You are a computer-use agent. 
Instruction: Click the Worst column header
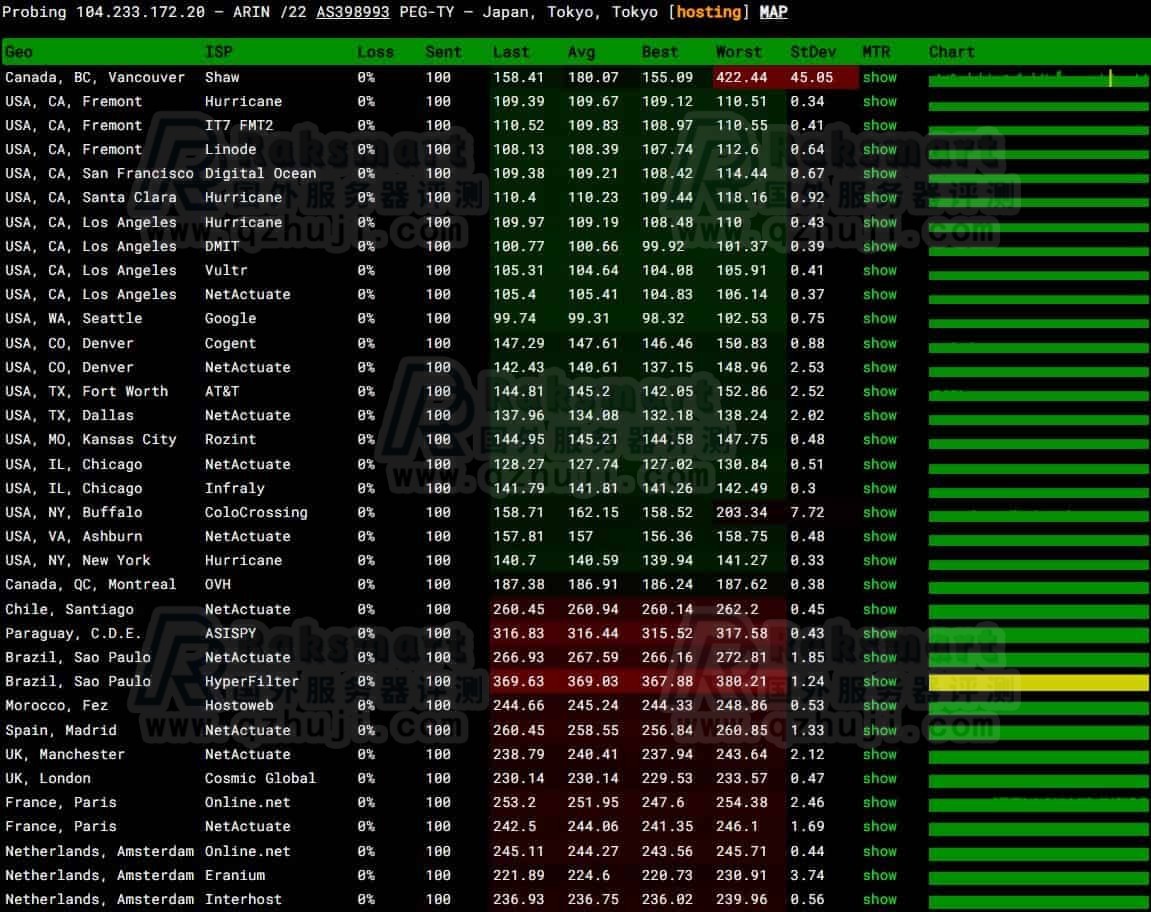pyautogui.click(x=738, y=52)
